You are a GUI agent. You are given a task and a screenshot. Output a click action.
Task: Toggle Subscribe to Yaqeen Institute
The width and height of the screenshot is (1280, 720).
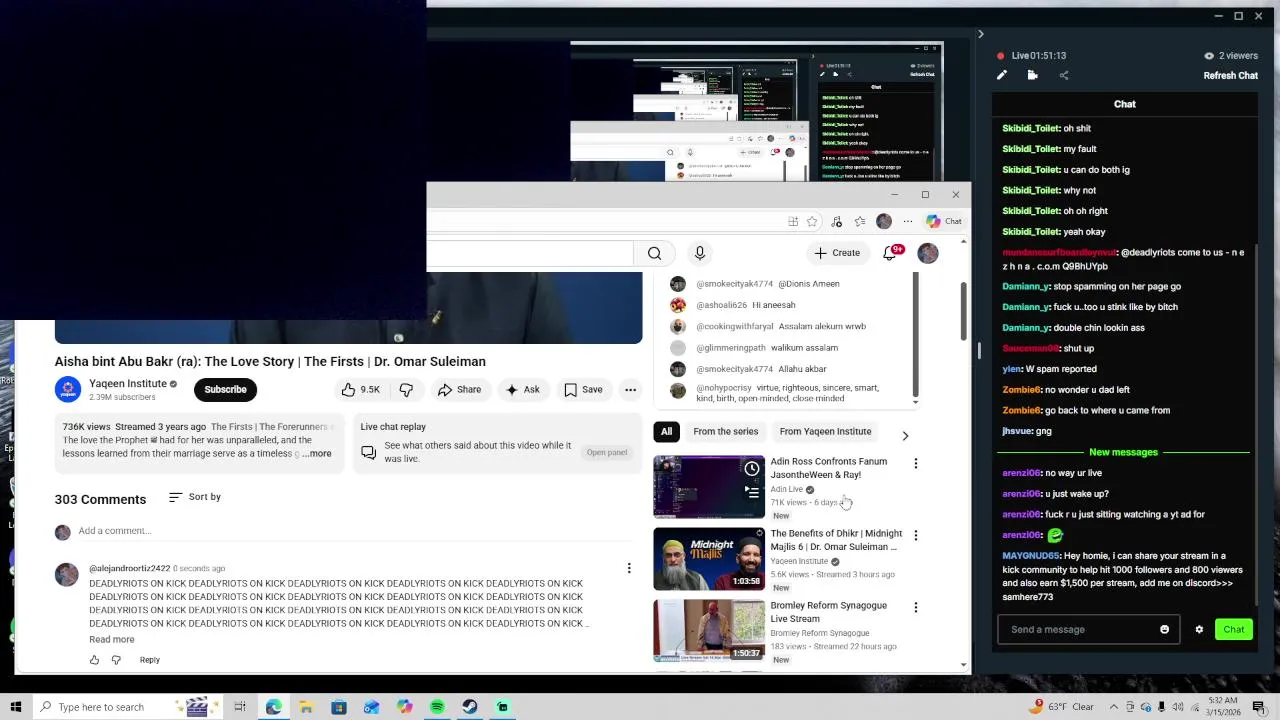click(x=225, y=390)
